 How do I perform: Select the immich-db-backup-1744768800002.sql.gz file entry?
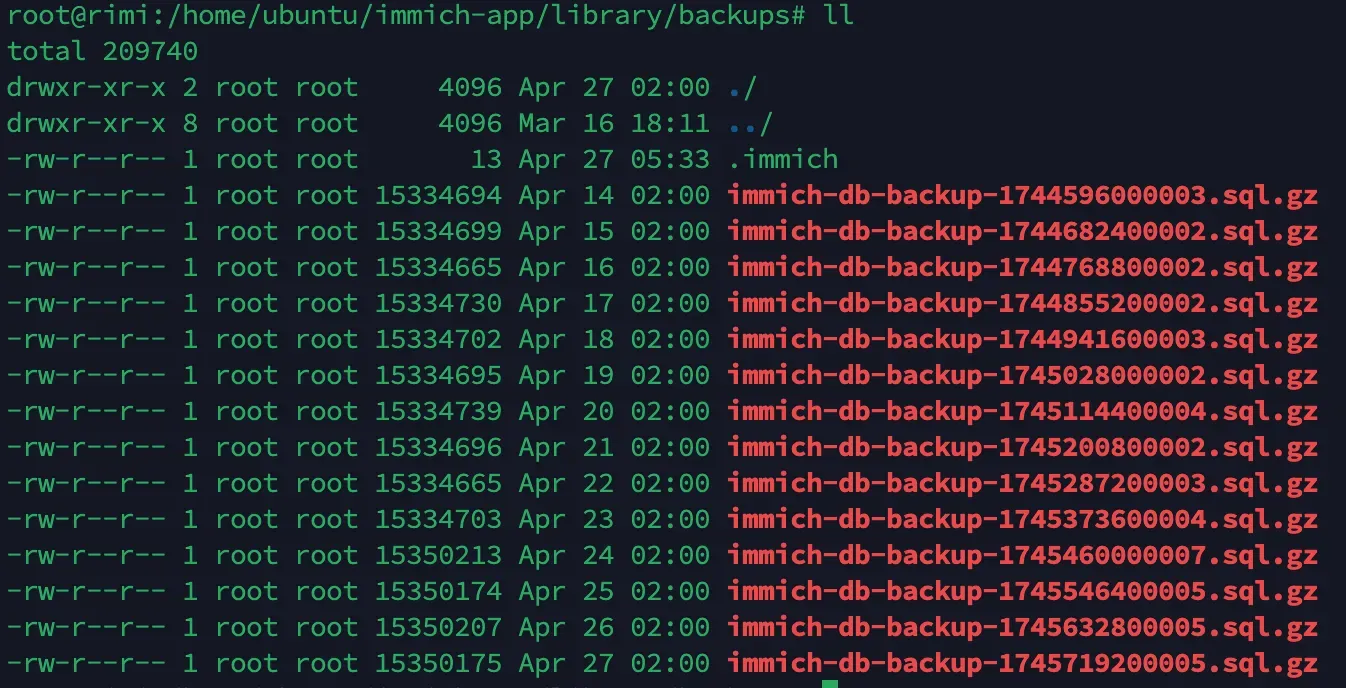pos(1022,268)
